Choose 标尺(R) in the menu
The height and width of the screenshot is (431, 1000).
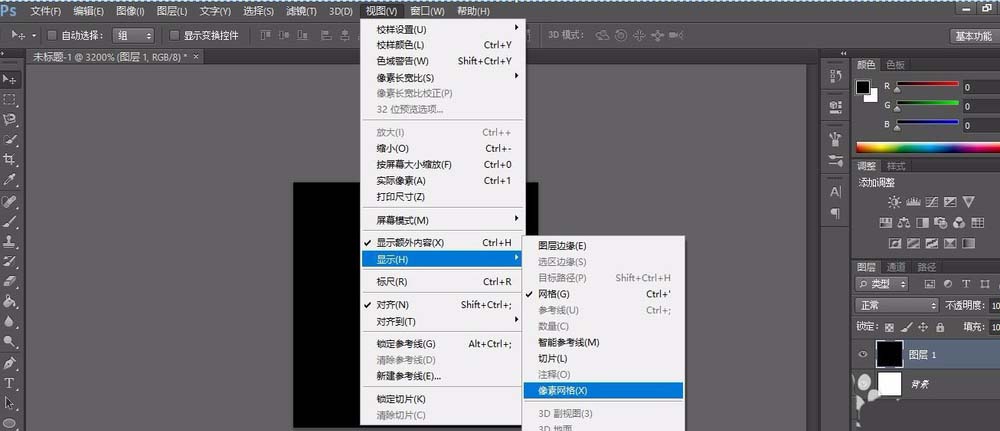click(x=442, y=282)
